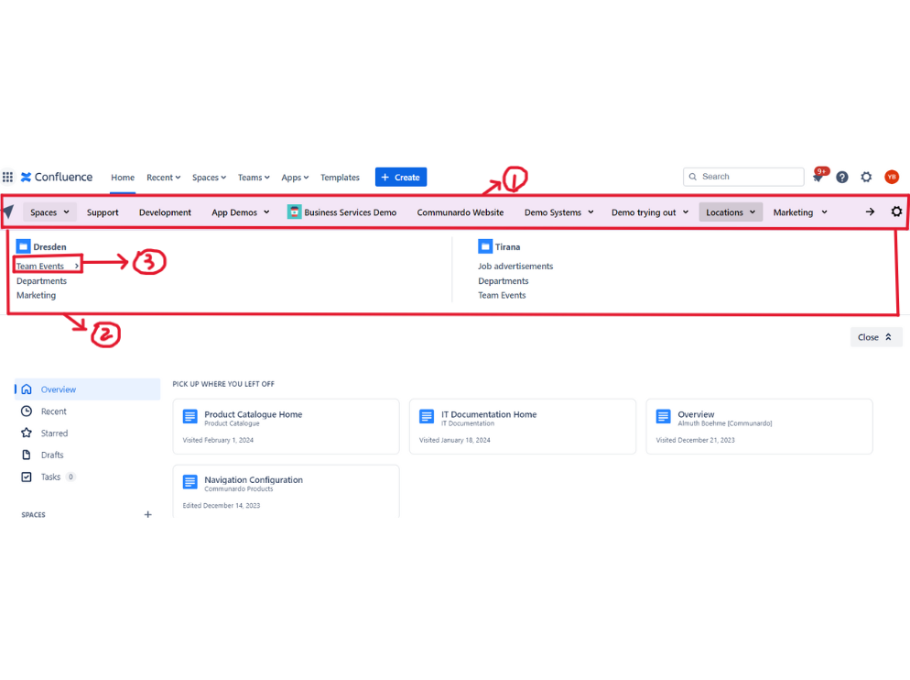
Task: Open the Locations dropdown menu
Action: click(730, 212)
